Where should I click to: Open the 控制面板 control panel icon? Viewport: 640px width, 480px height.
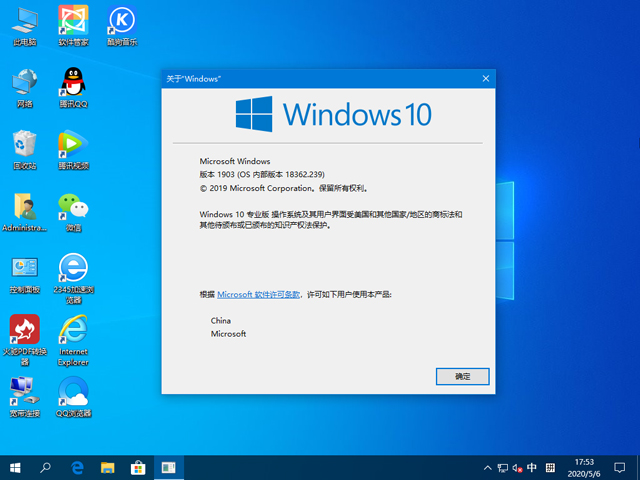tap(25, 276)
